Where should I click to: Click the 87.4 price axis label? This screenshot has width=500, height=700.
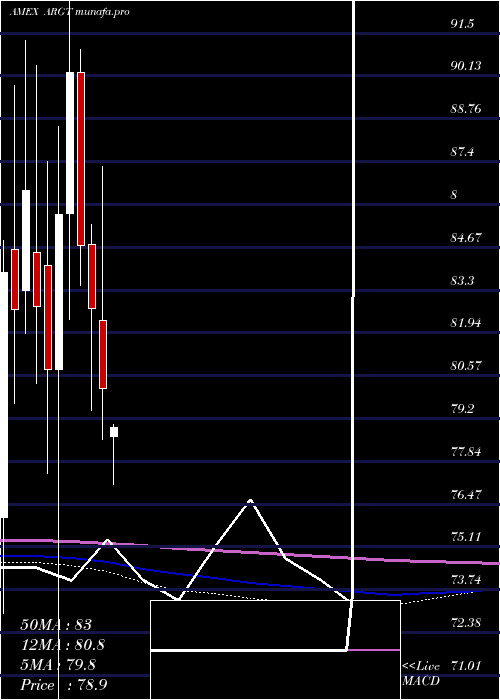click(x=462, y=152)
